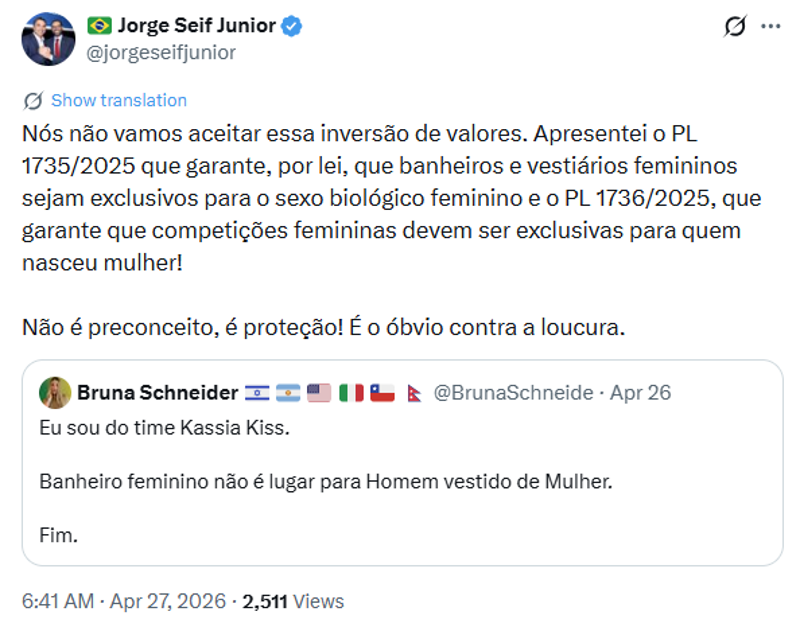Click the US flag emoji in Bruna's name

pyautogui.click(x=318, y=392)
